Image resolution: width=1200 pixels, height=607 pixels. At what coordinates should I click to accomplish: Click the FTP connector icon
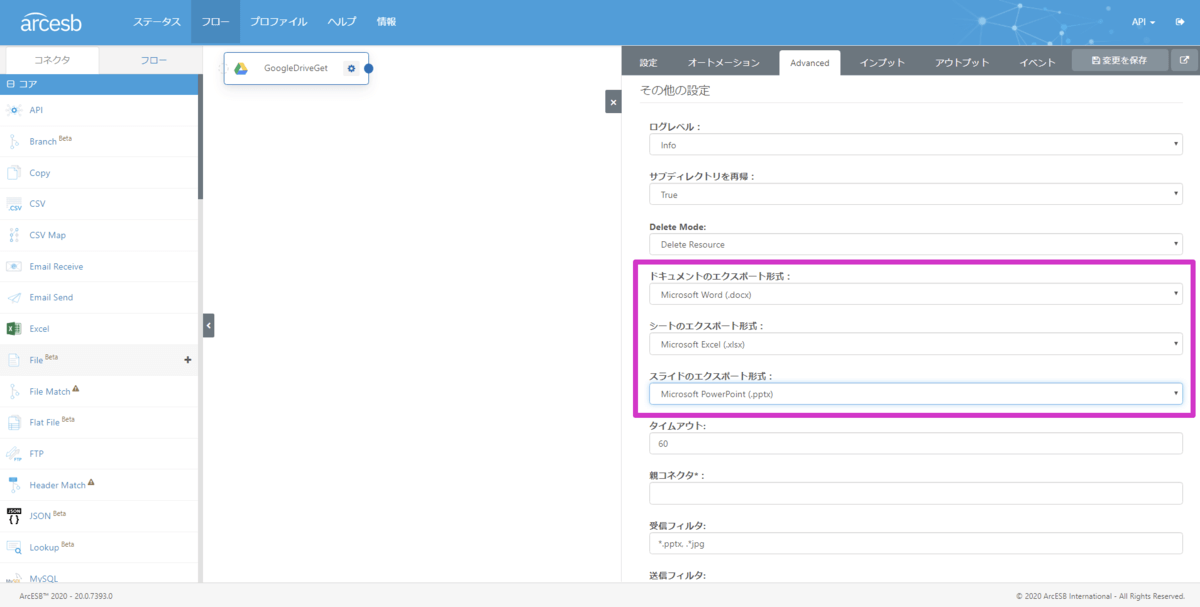[x=14, y=453]
